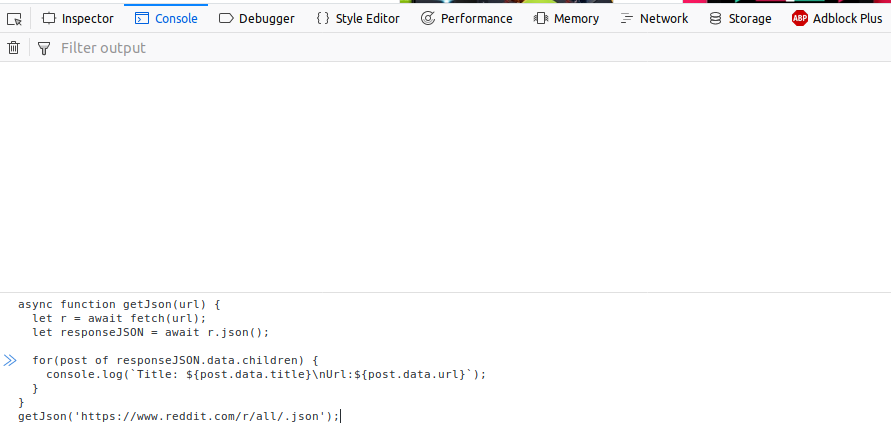Switch to the Console tab

pos(166,19)
